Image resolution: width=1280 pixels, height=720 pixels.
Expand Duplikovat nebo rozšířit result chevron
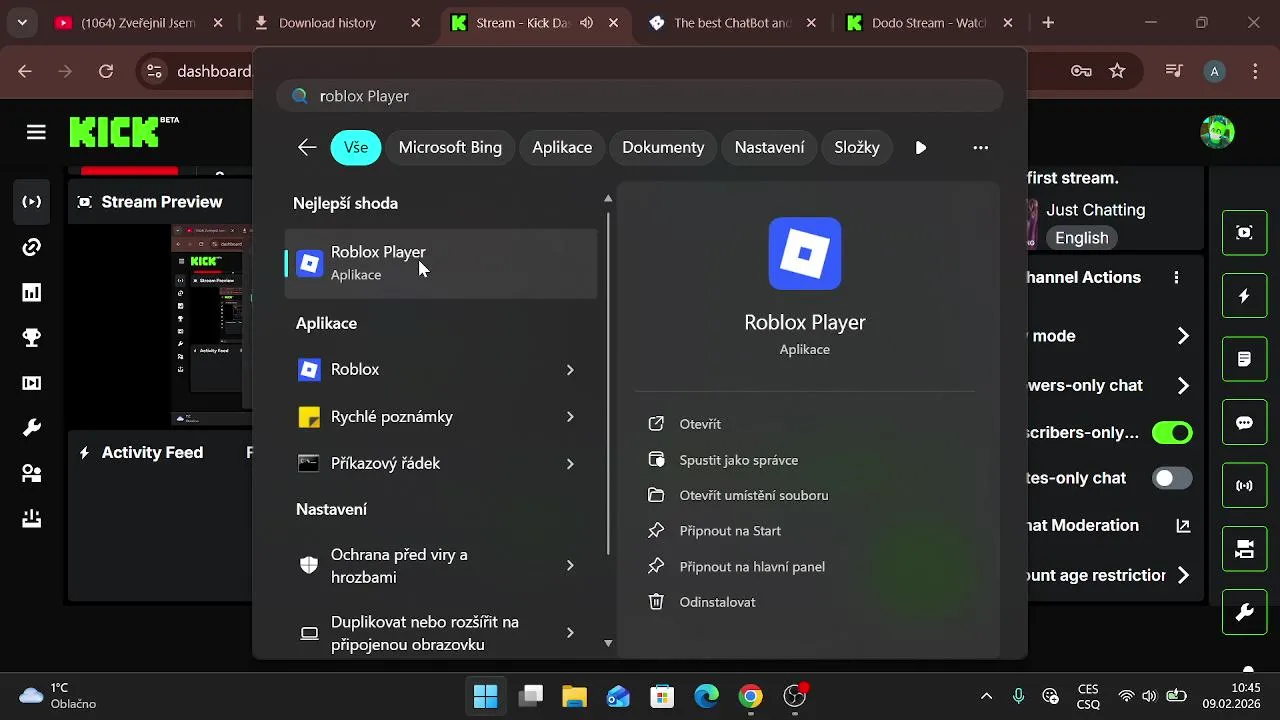coord(570,633)
